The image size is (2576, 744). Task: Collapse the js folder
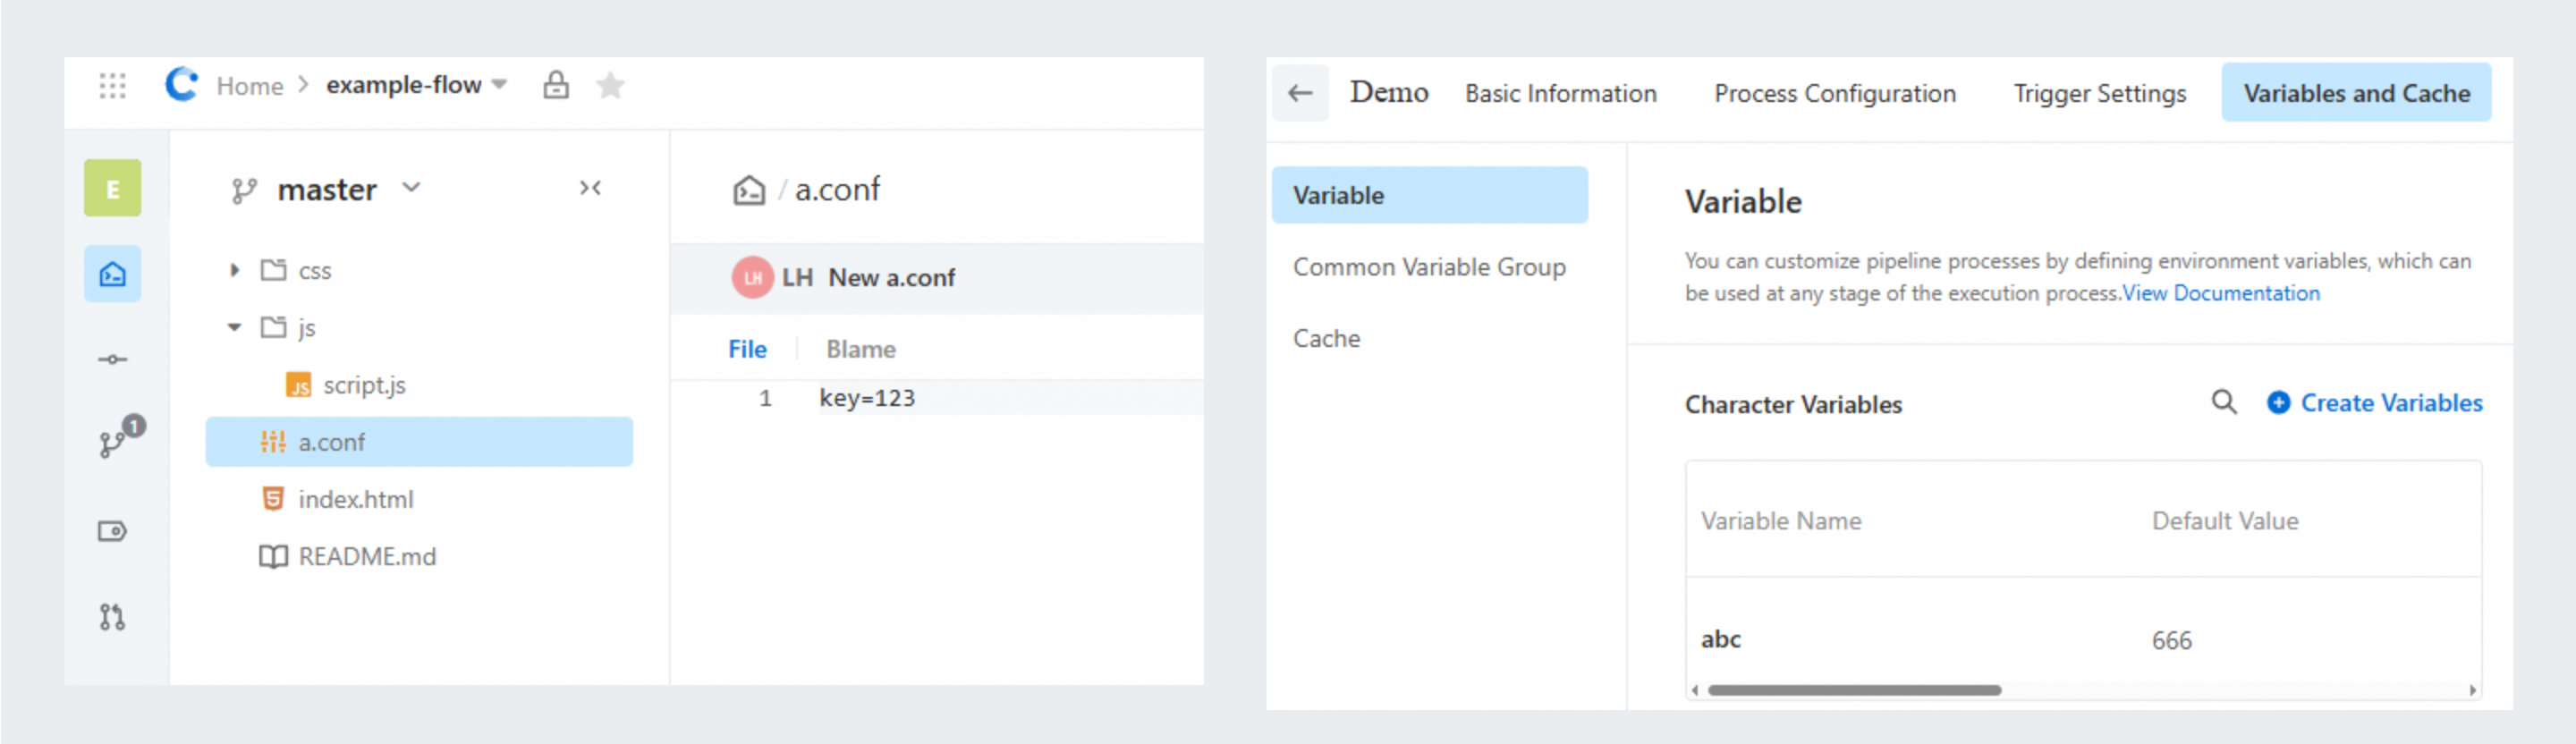234,327
